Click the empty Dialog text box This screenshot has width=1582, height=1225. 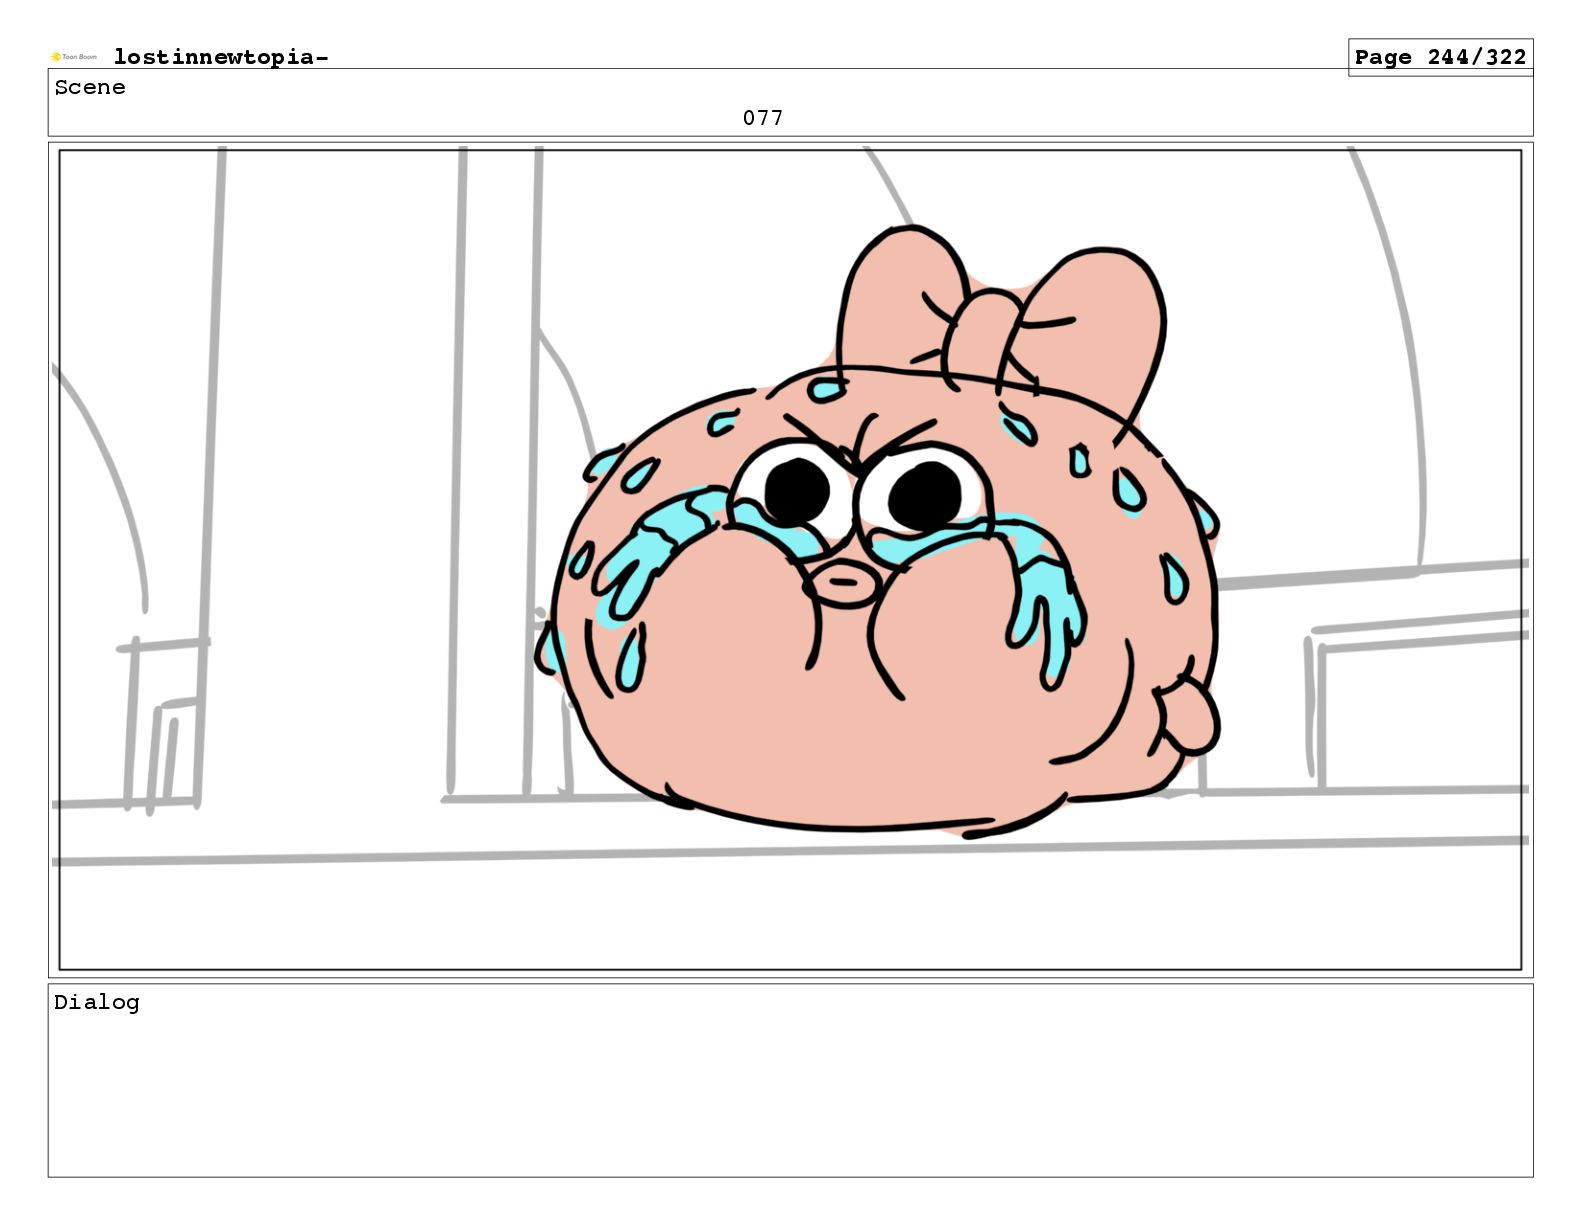[790, 1081]
